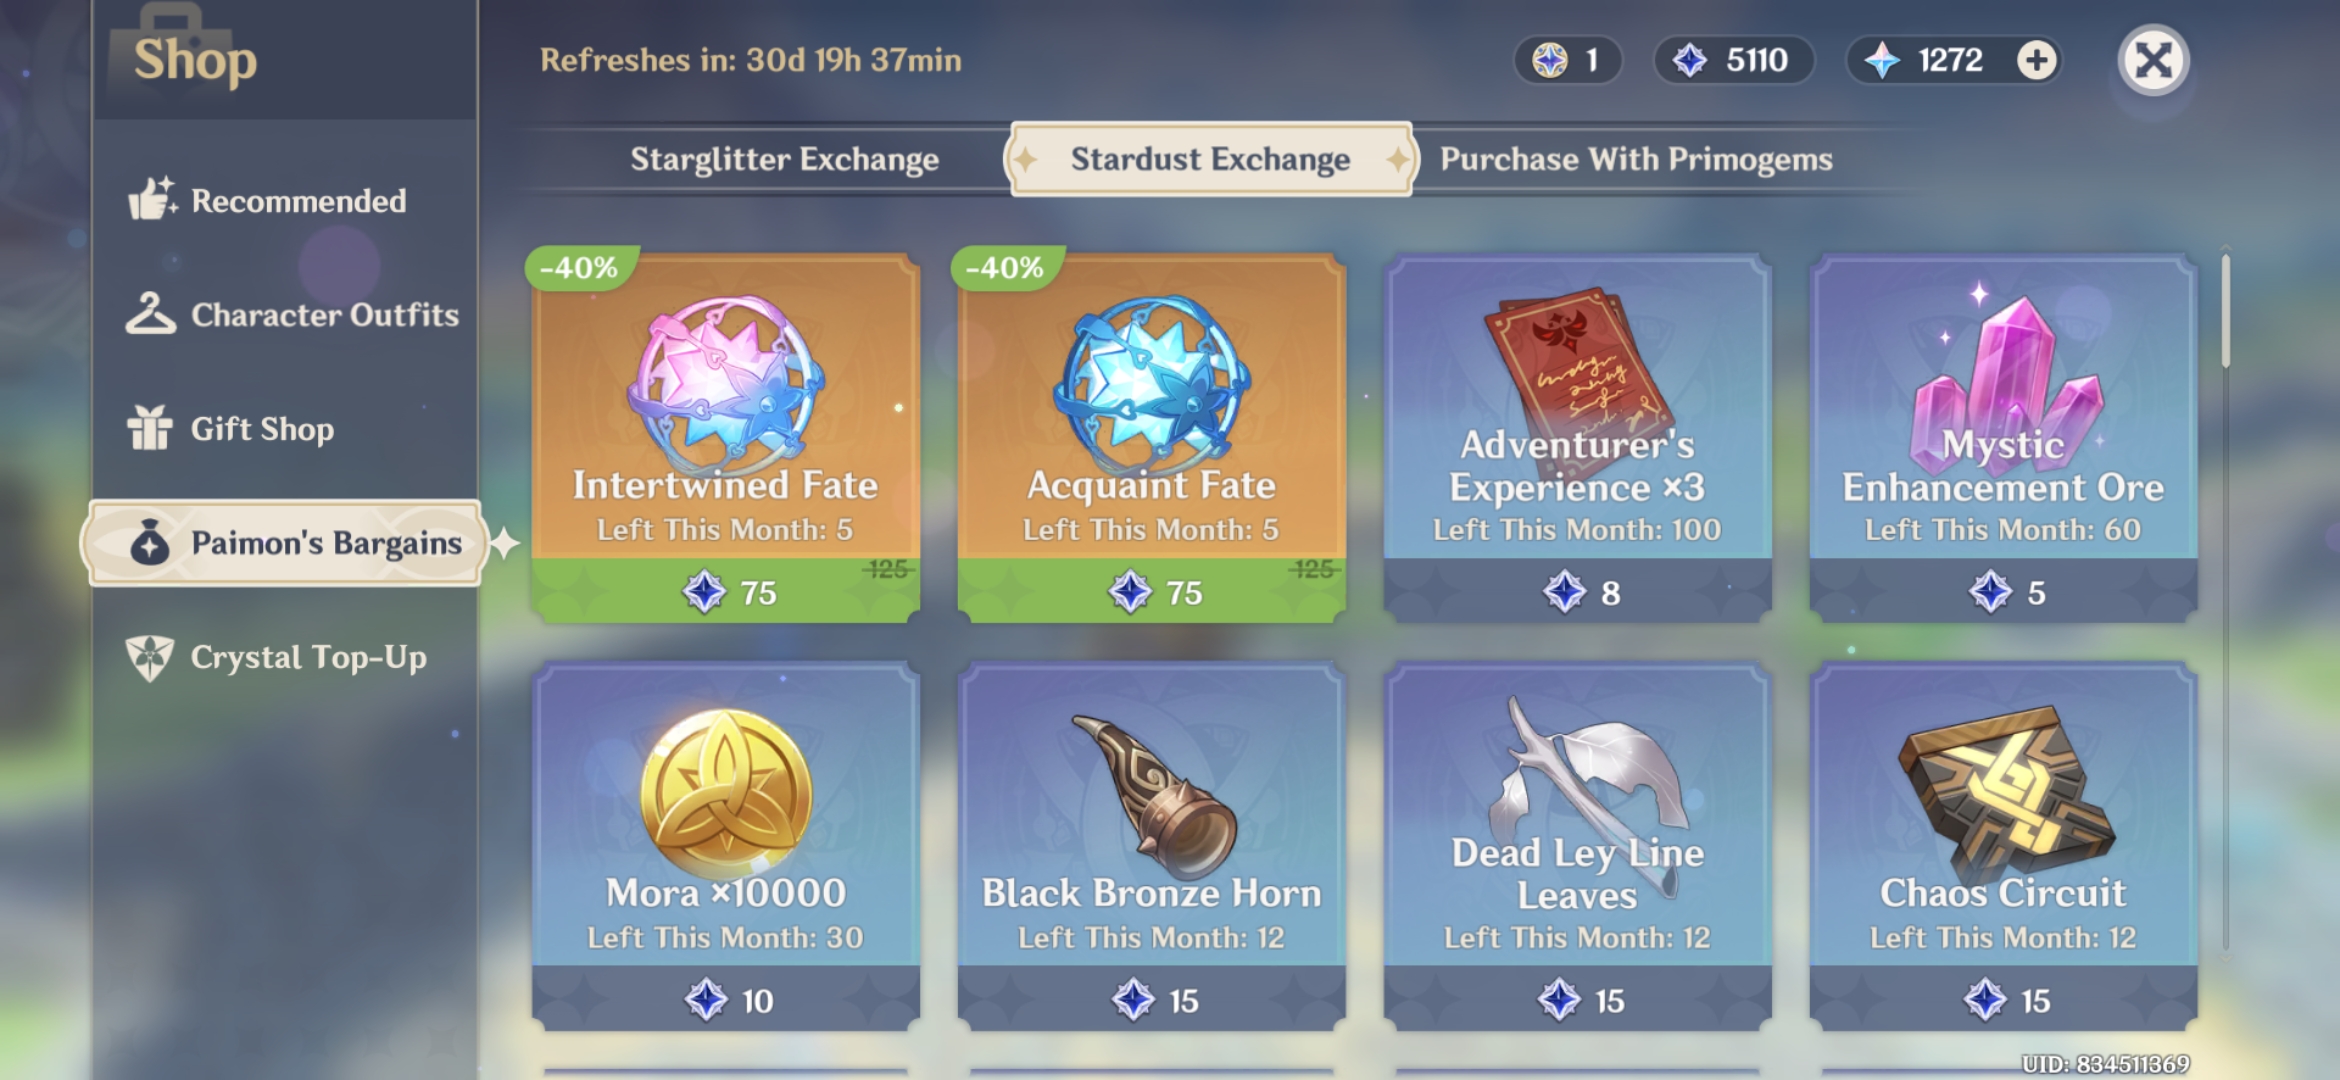Select the Stardust Exchange tab
Image resolution: width=2340 pixels, height=1080 pixels.
(1211, 159)
